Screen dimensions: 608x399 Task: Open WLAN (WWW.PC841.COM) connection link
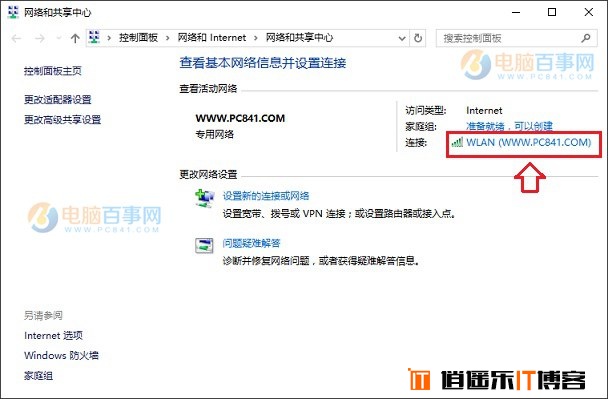pos(529,142)
